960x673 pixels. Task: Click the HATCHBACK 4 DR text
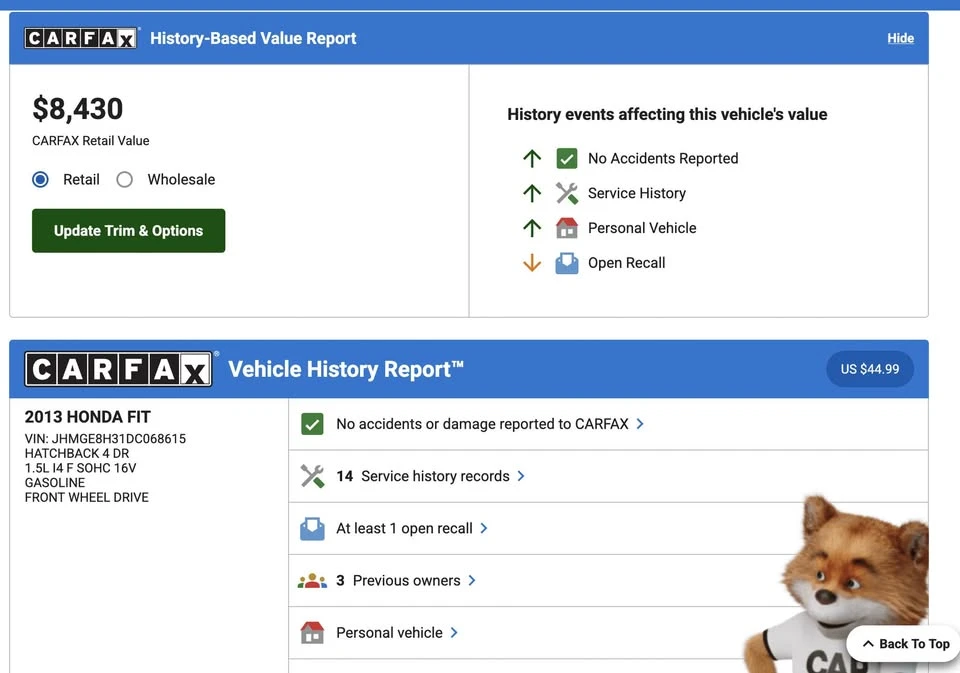77,453
